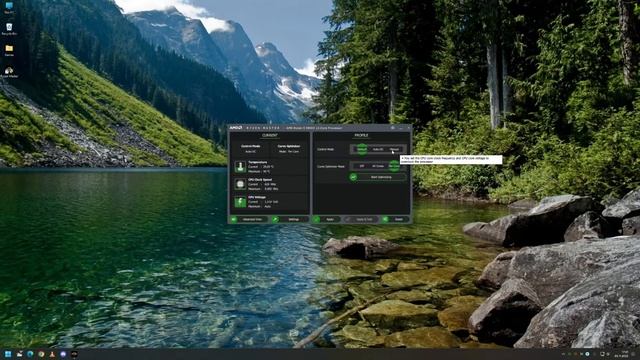Click the teal circular system tray icon
This screenshot has width=640, height=360.
(x=587, y=354)
